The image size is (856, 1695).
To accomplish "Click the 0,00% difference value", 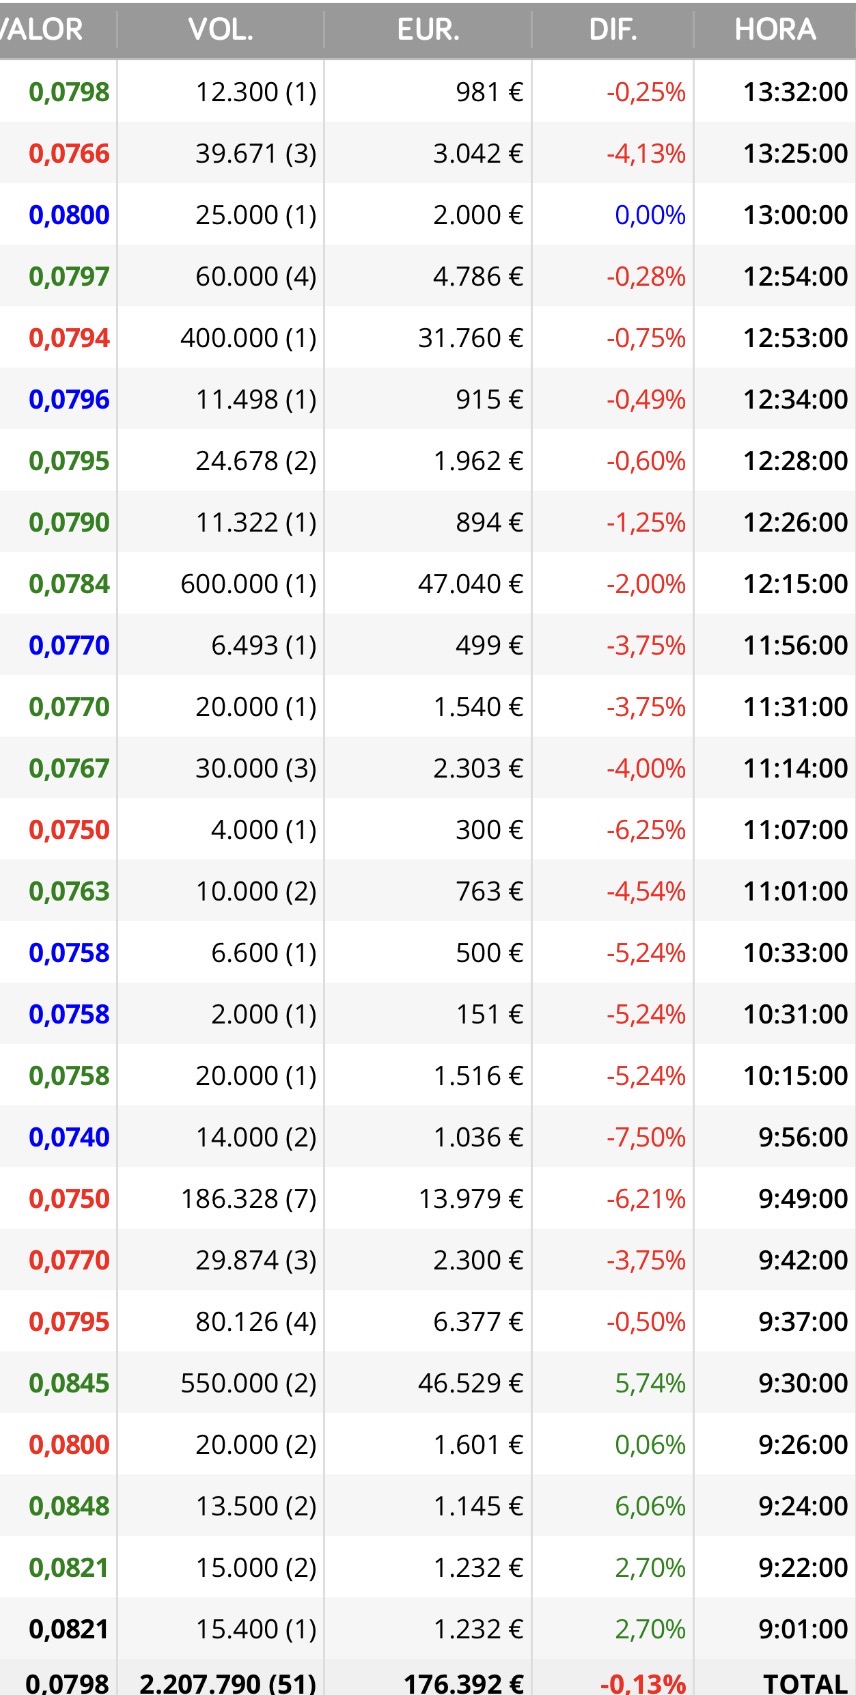I will pos(650,215).
